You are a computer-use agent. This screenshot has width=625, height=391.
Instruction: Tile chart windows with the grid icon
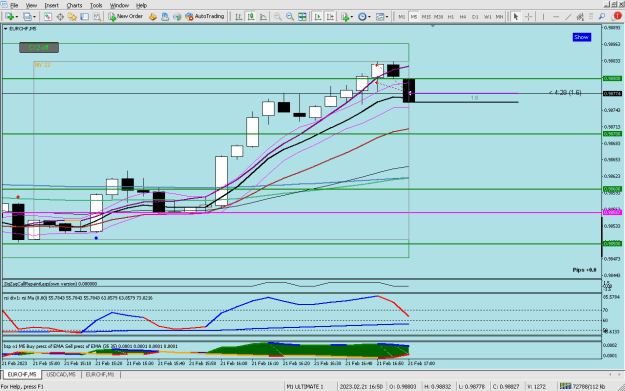click(303, 17)
